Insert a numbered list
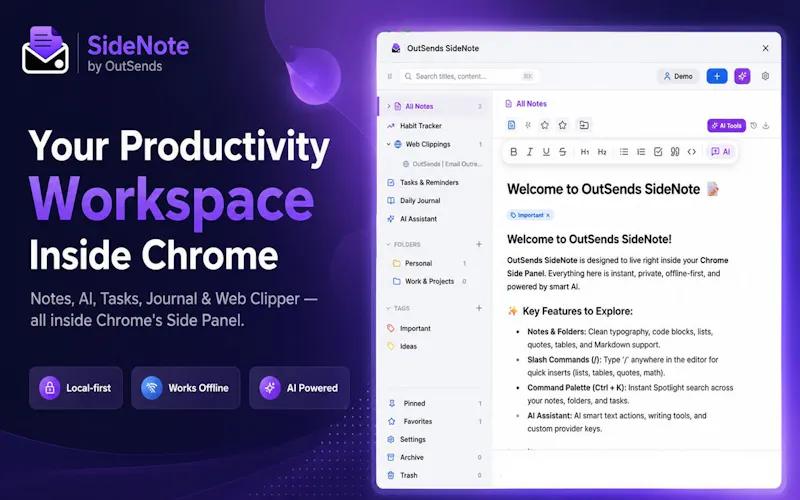Viewport: 800px width, 500px height. click(x=641, y=152)
